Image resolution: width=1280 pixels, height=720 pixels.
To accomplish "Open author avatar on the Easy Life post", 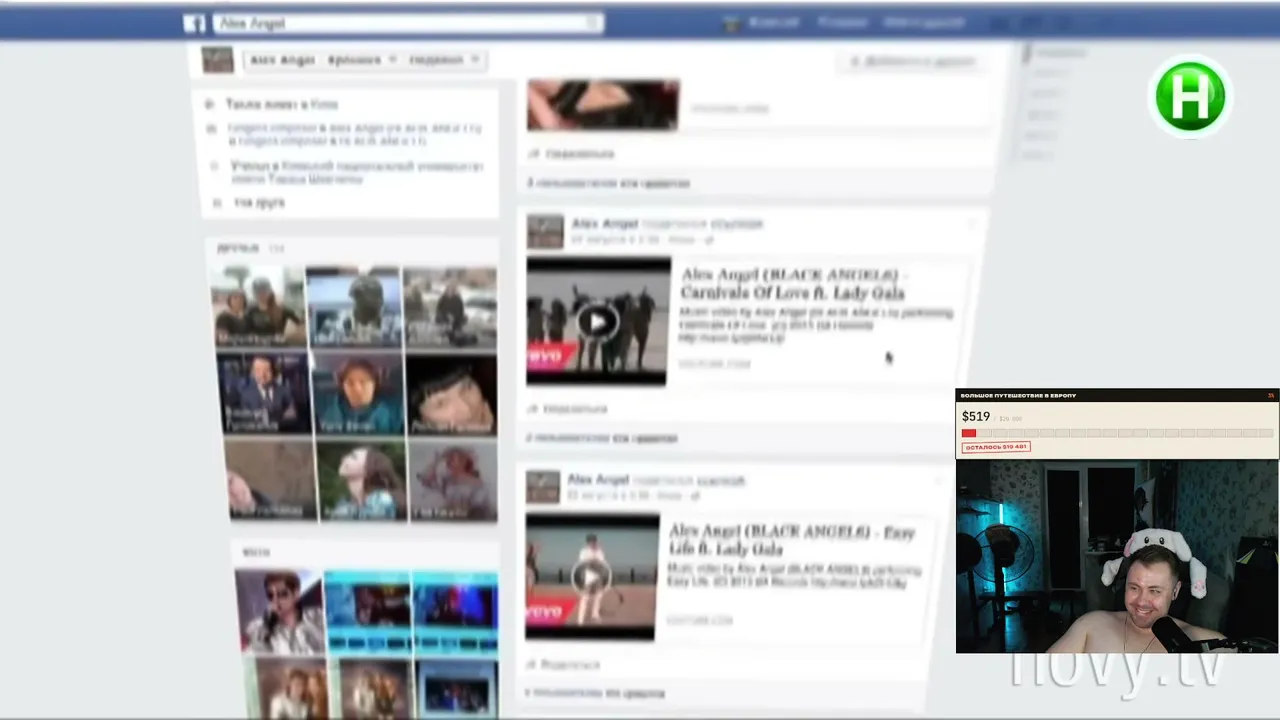I will click(543, 487).
